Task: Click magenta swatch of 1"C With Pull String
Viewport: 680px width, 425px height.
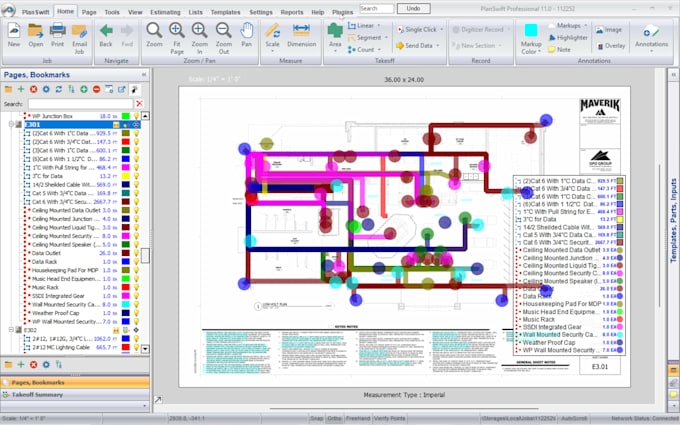Action: (x=126, y=167)
